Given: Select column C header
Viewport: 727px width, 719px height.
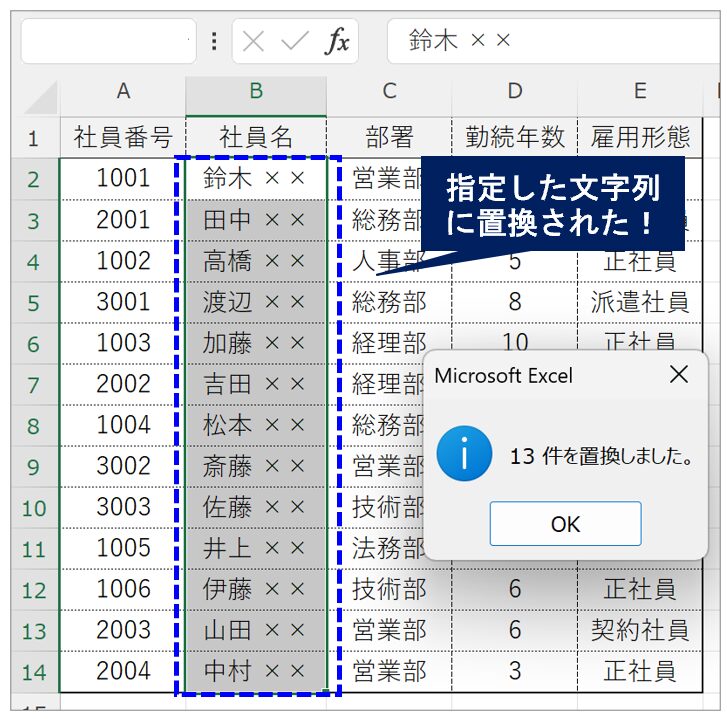Looking at the screenshot, I should click(x=389, y=92).
